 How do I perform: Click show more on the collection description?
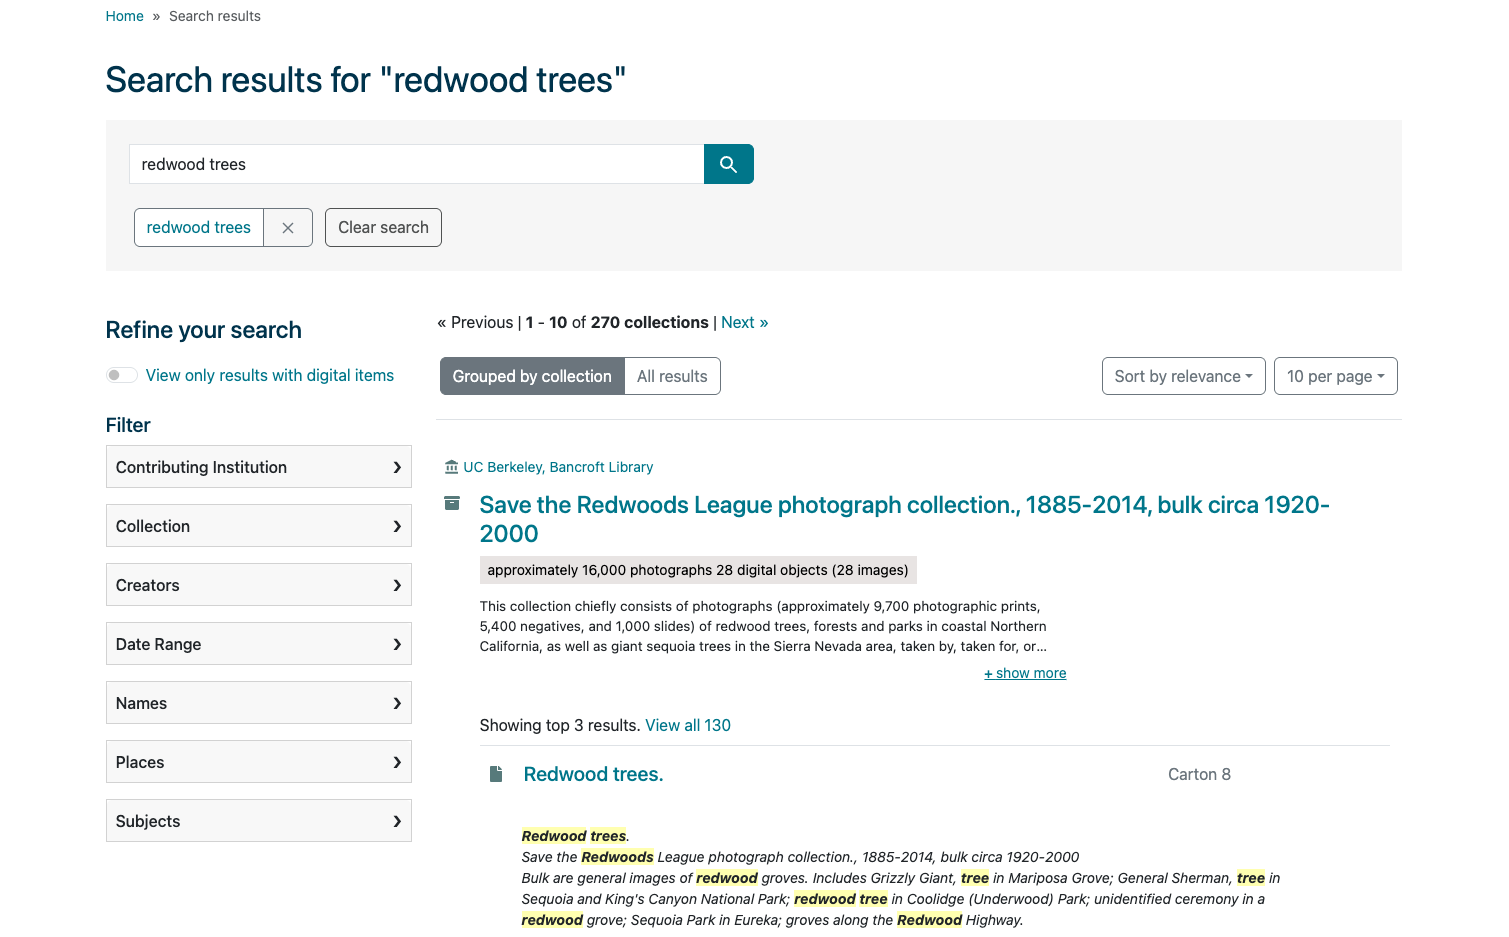[x=1024, y=672]
